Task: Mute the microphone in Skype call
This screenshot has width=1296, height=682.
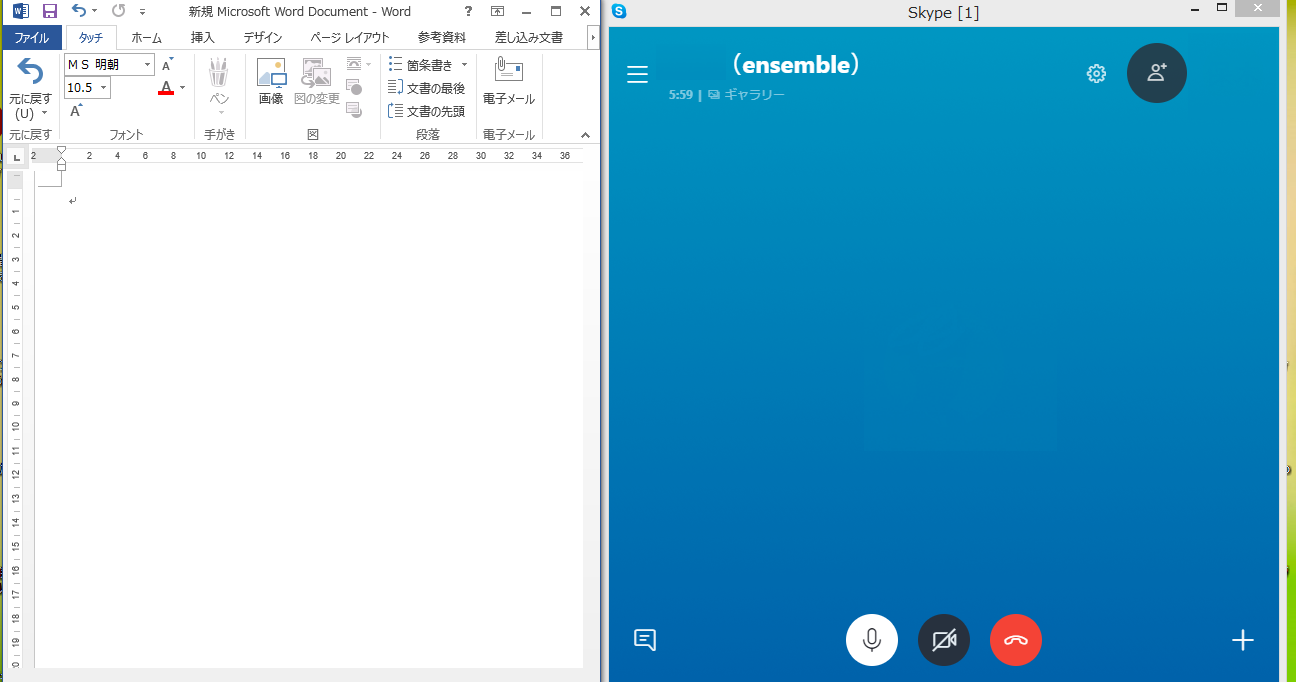Action: (x=872, y=640)
